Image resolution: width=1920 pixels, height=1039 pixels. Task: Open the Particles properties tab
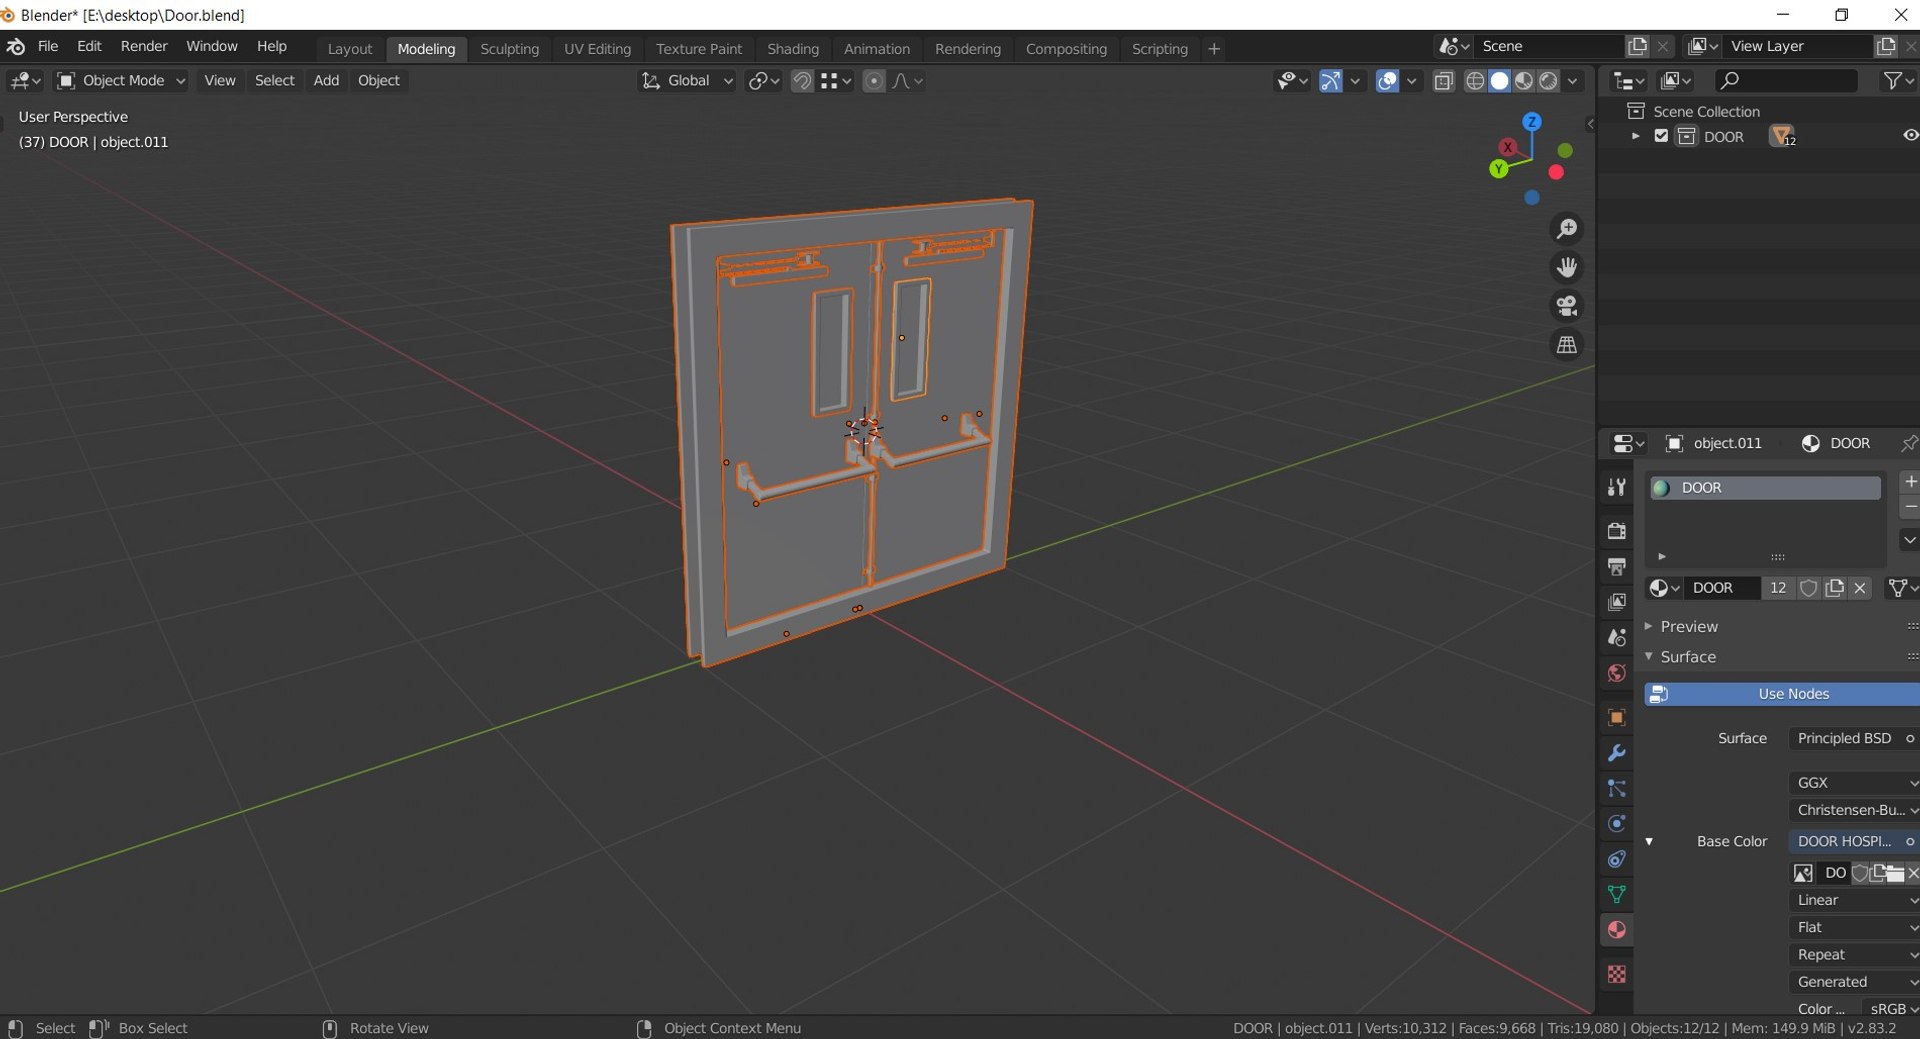[x=1616, y=788]
